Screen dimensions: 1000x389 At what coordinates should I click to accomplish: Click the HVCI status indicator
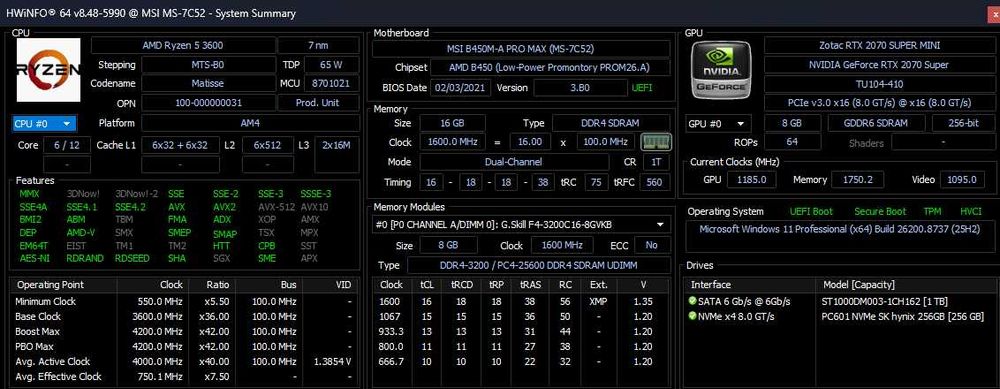(x=971, y=212)
